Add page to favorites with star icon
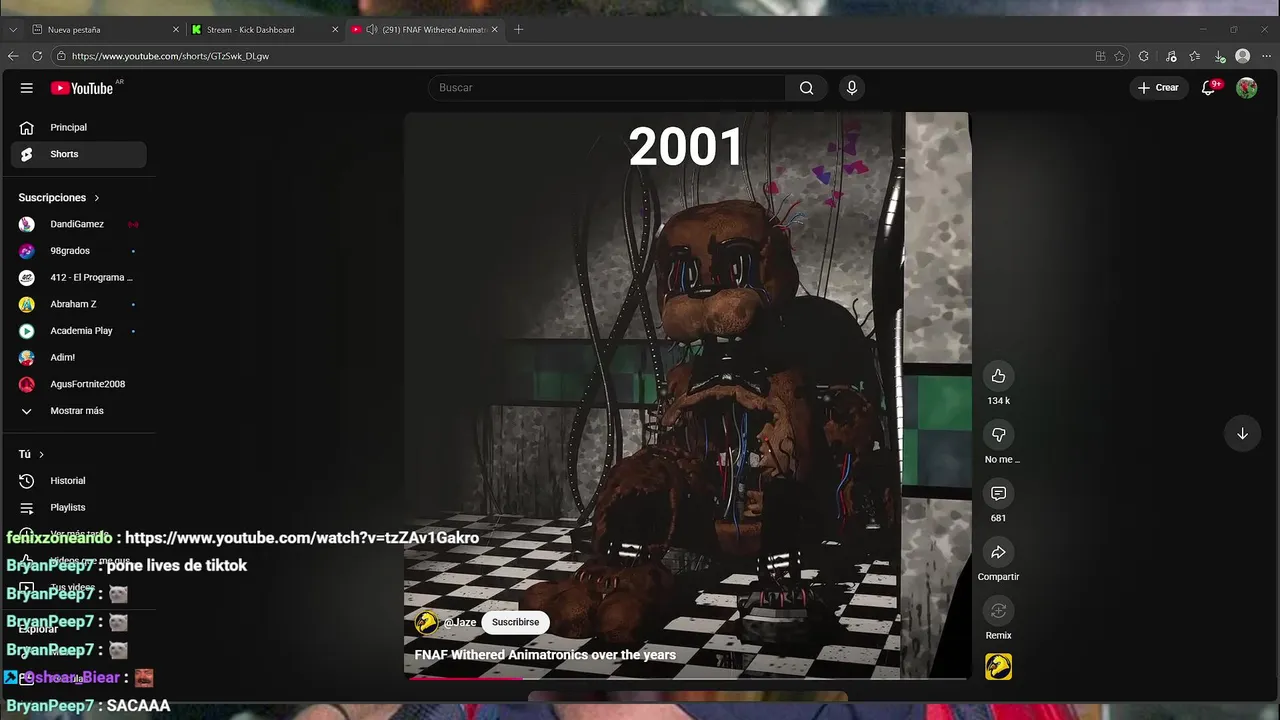The width and height of the screenshot is (1280, 720). point(1119,56)
